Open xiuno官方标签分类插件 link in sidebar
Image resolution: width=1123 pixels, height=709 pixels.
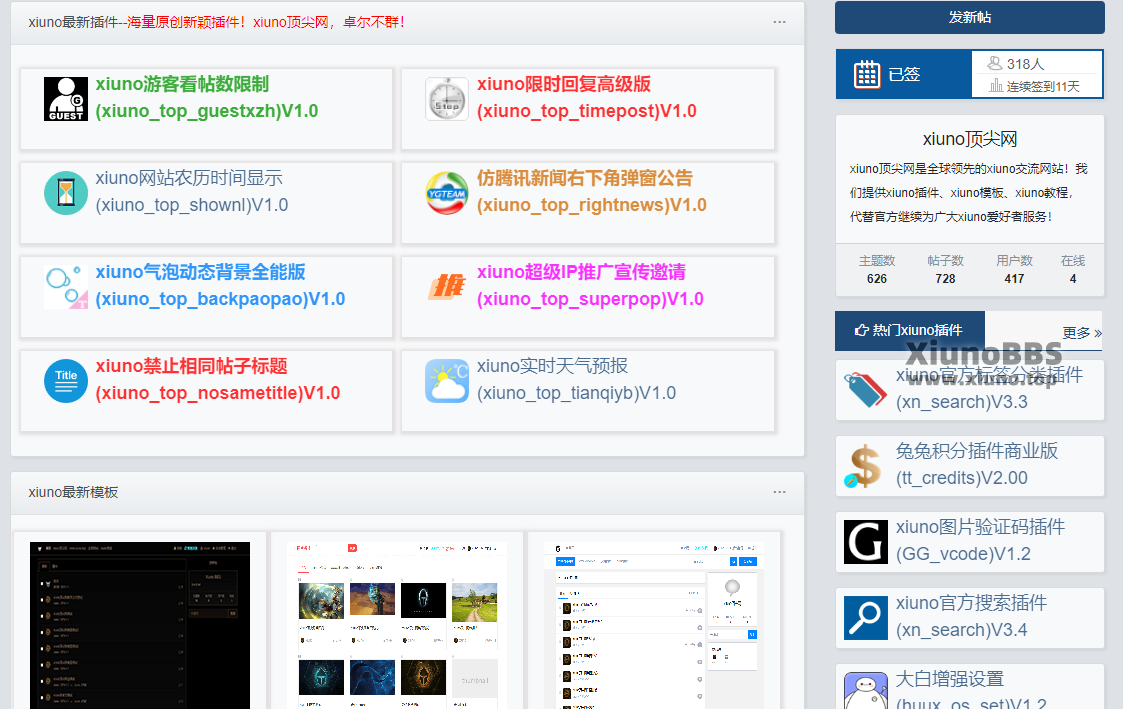coord(989,388)
